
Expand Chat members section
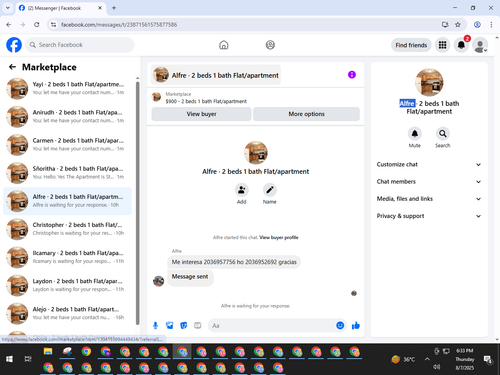(x=429, y=182)
